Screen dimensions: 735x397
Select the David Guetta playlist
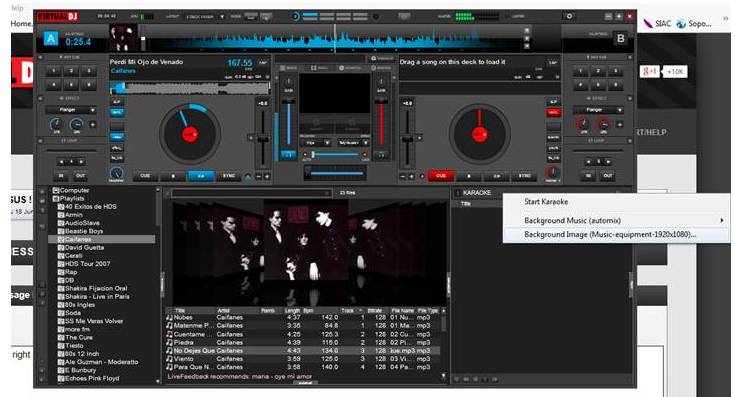click(84, 247)
